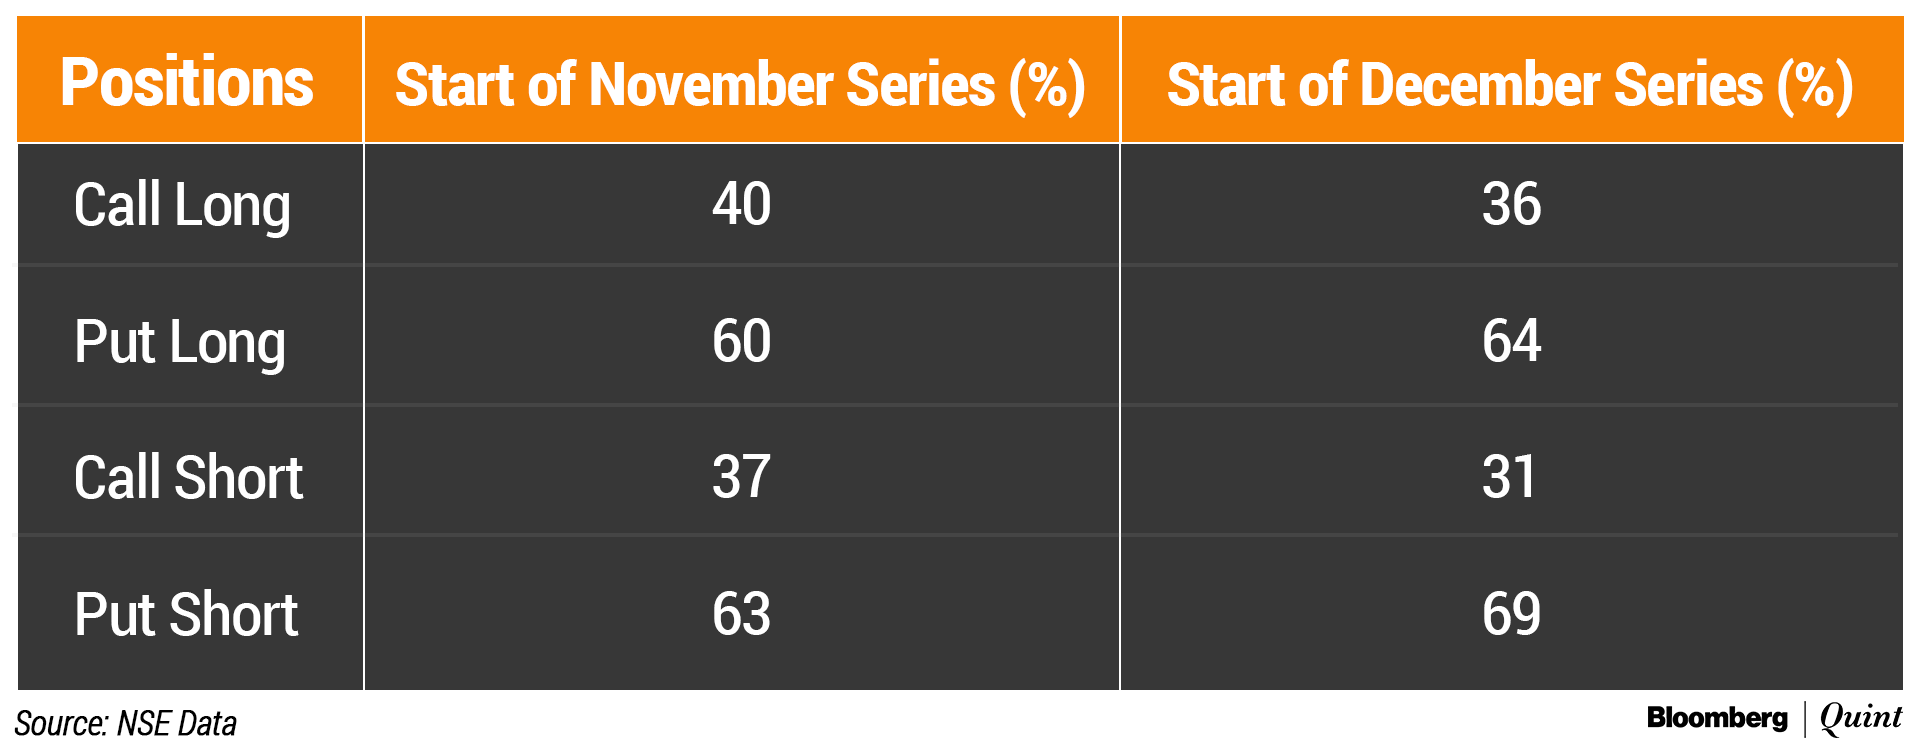The image size is (1920, 748).
Task: Click Call Short December value 31
Action: coord(1509,477)
